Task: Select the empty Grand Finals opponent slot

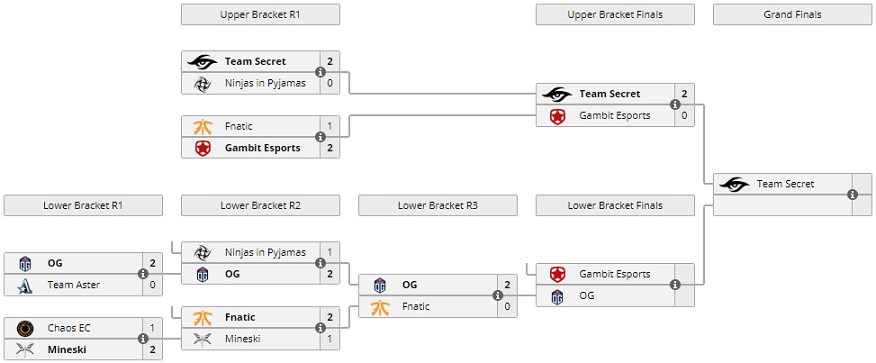Action: (782, 205)
